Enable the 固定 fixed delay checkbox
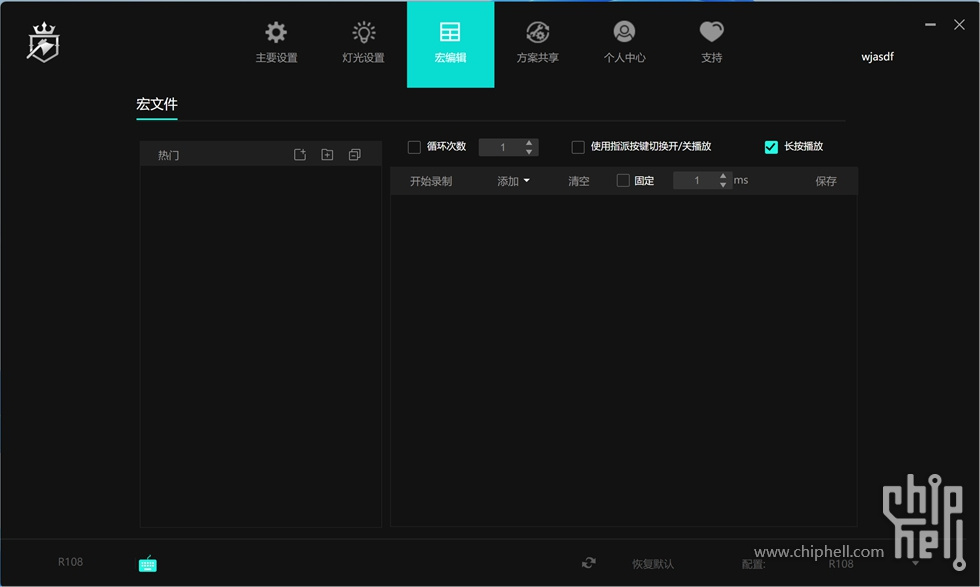This screenshot has width=980, height=587. click(623, 181)
